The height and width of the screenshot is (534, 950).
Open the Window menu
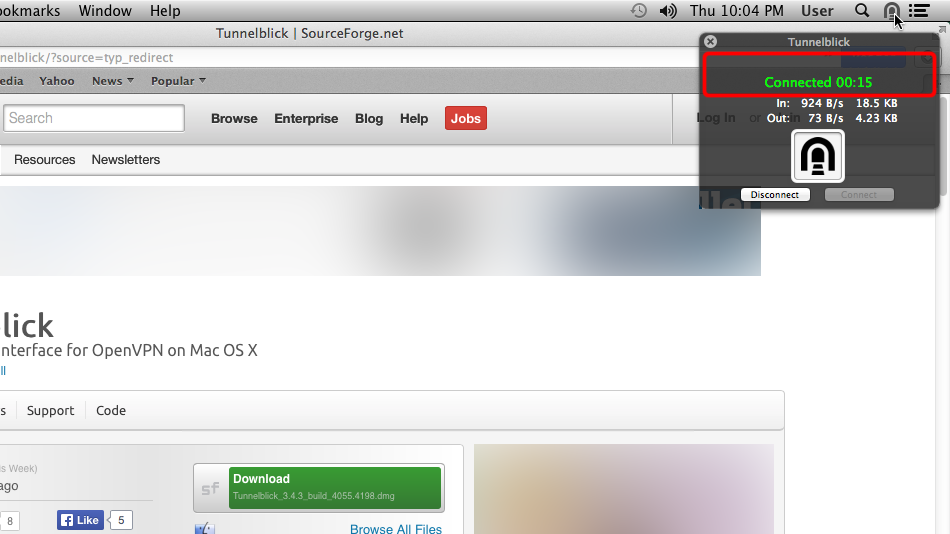point(105,11)
